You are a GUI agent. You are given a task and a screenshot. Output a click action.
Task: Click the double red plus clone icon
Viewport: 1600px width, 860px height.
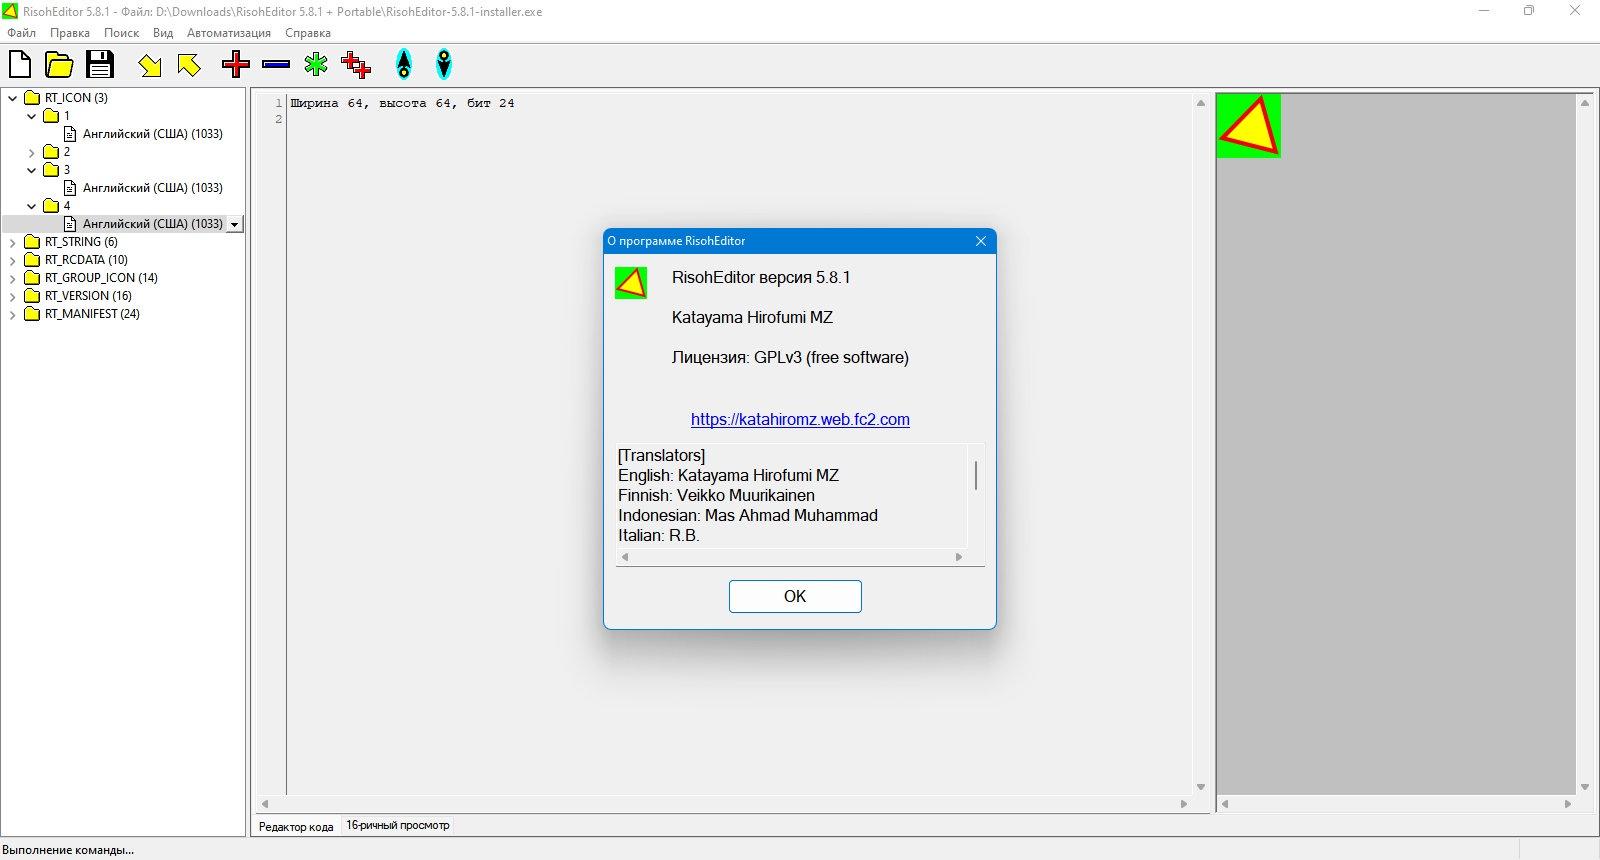click(x=356, y=65)
